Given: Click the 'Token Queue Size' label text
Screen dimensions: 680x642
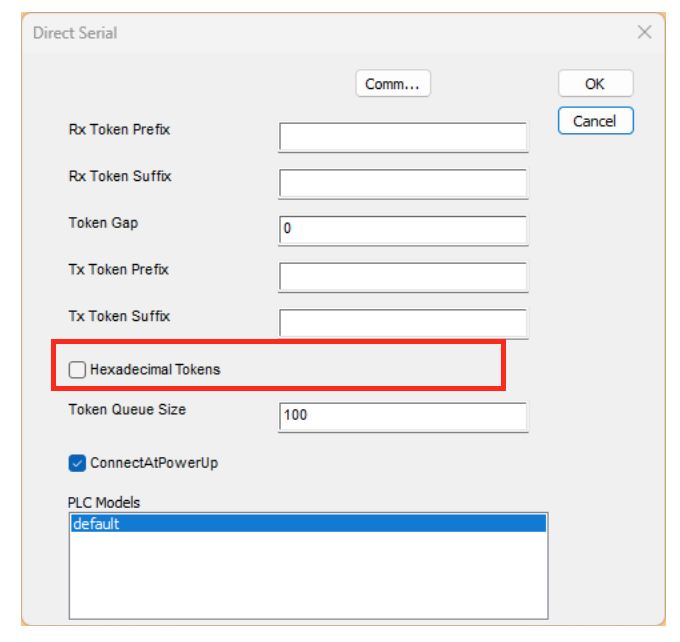Looking at the screenshot, I should [x=127, y=409].
